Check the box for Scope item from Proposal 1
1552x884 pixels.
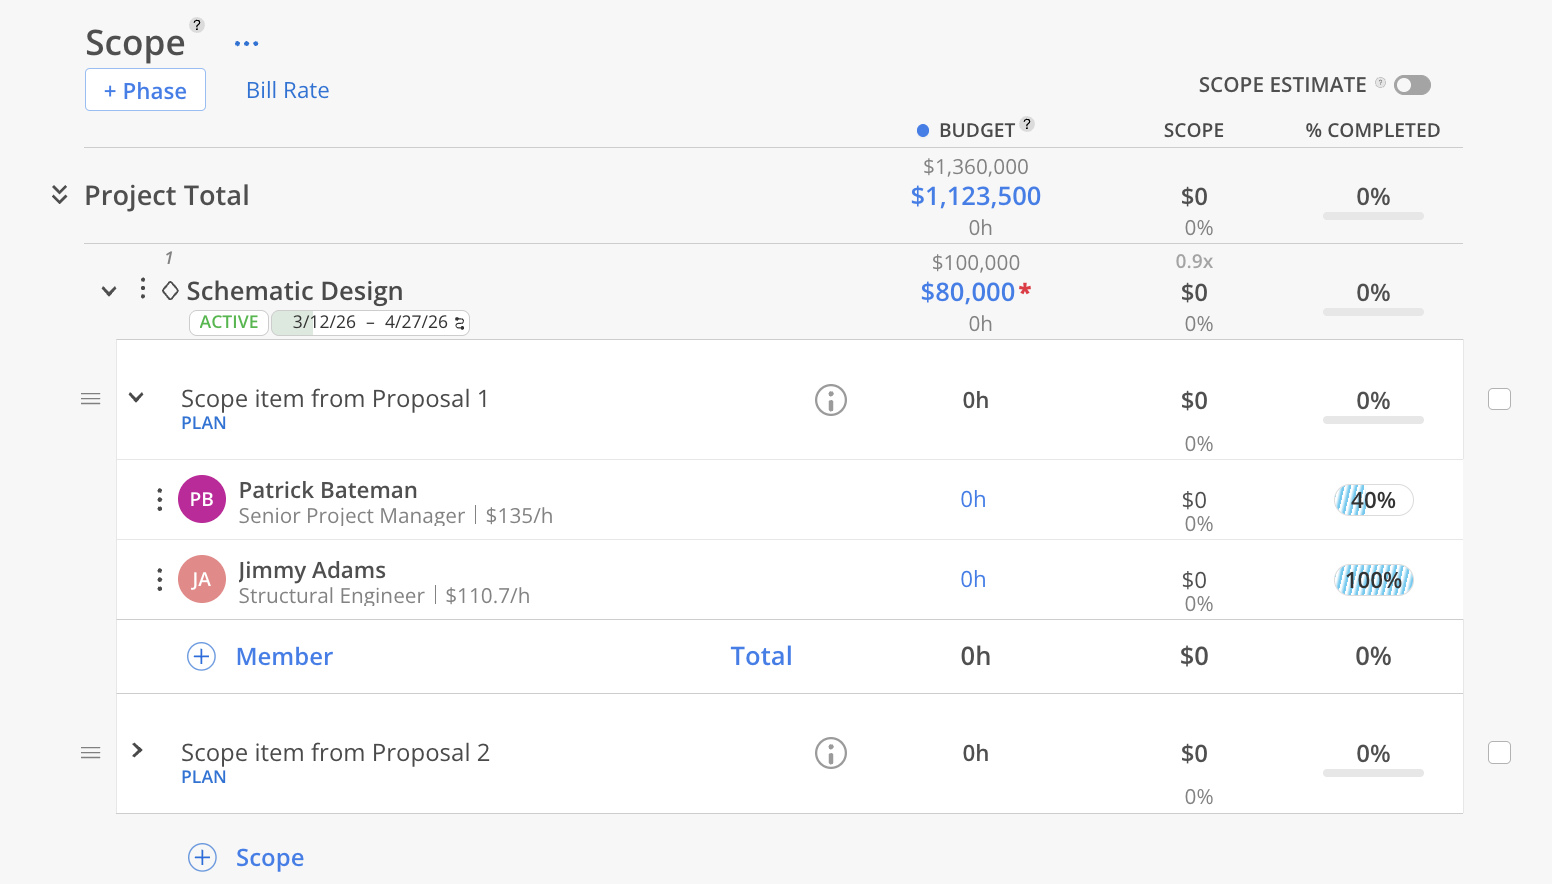tap(1499, 400)
